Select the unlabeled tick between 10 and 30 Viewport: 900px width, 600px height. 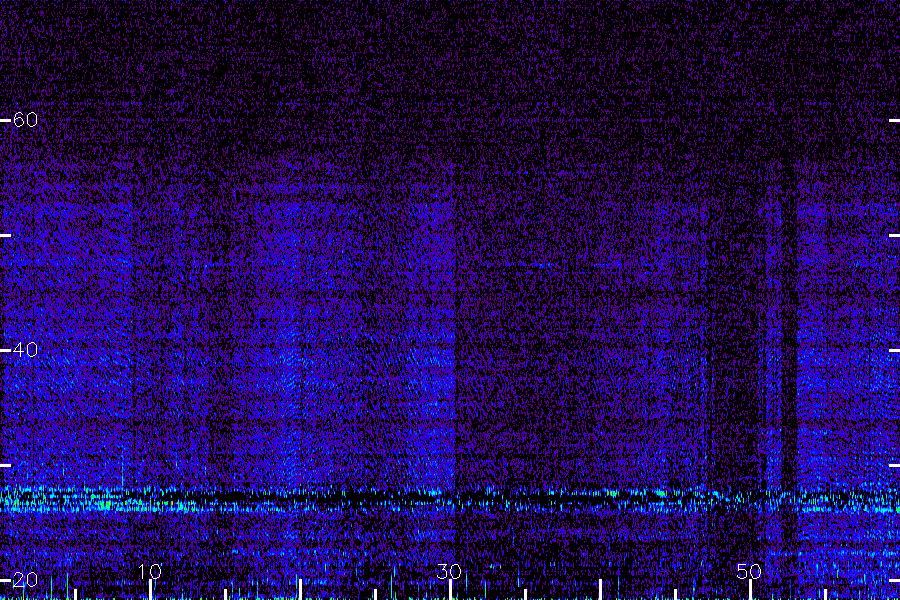pyautogui.click(x=300, y=589)
